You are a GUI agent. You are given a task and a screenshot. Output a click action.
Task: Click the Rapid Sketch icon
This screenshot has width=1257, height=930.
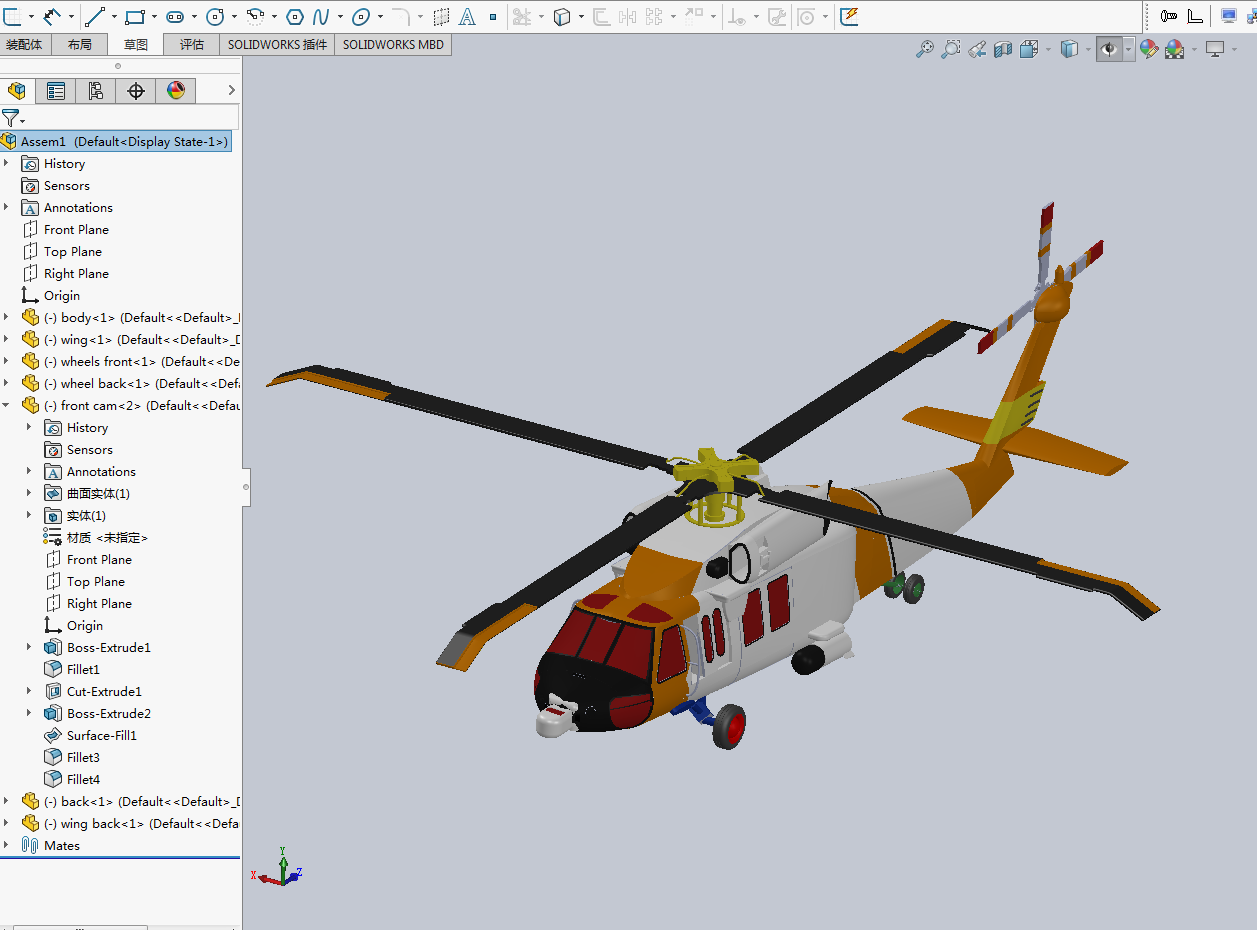click(849, 16)
